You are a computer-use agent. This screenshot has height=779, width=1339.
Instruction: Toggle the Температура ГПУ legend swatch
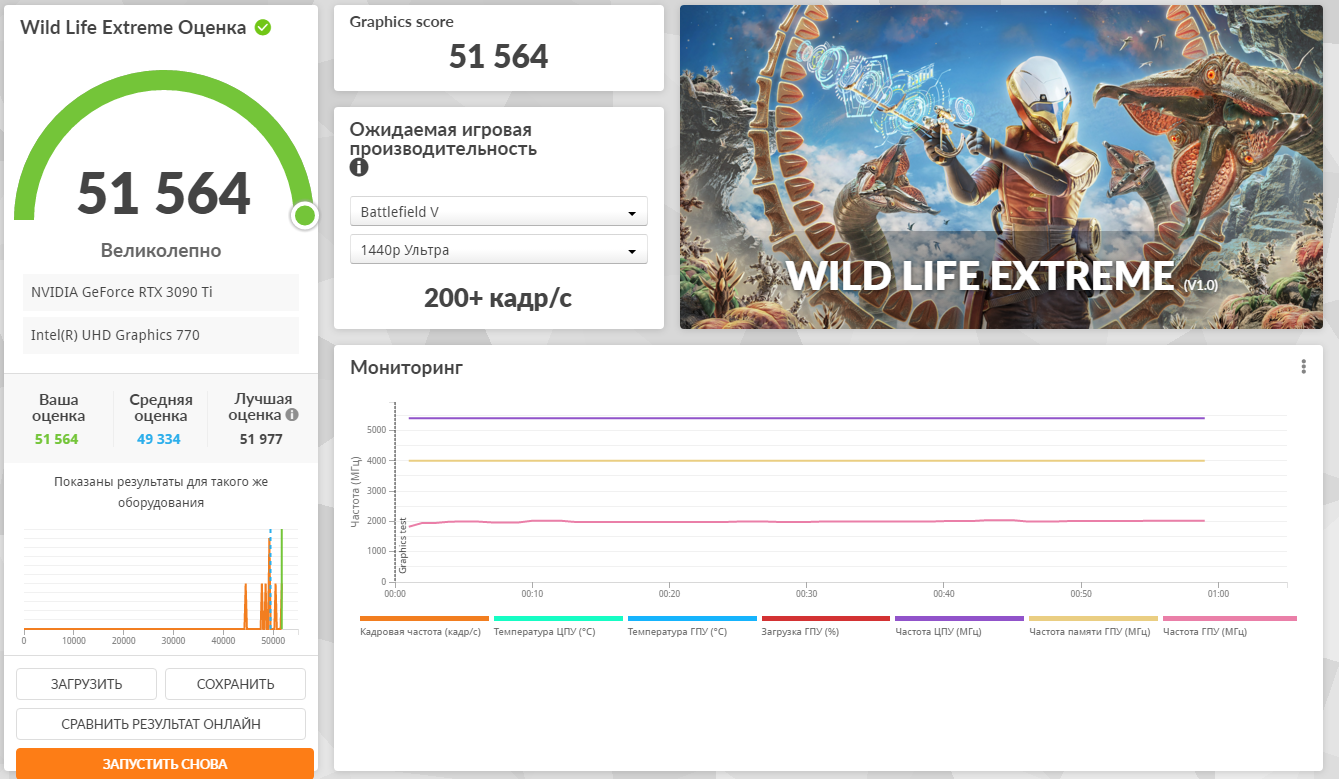692,619
